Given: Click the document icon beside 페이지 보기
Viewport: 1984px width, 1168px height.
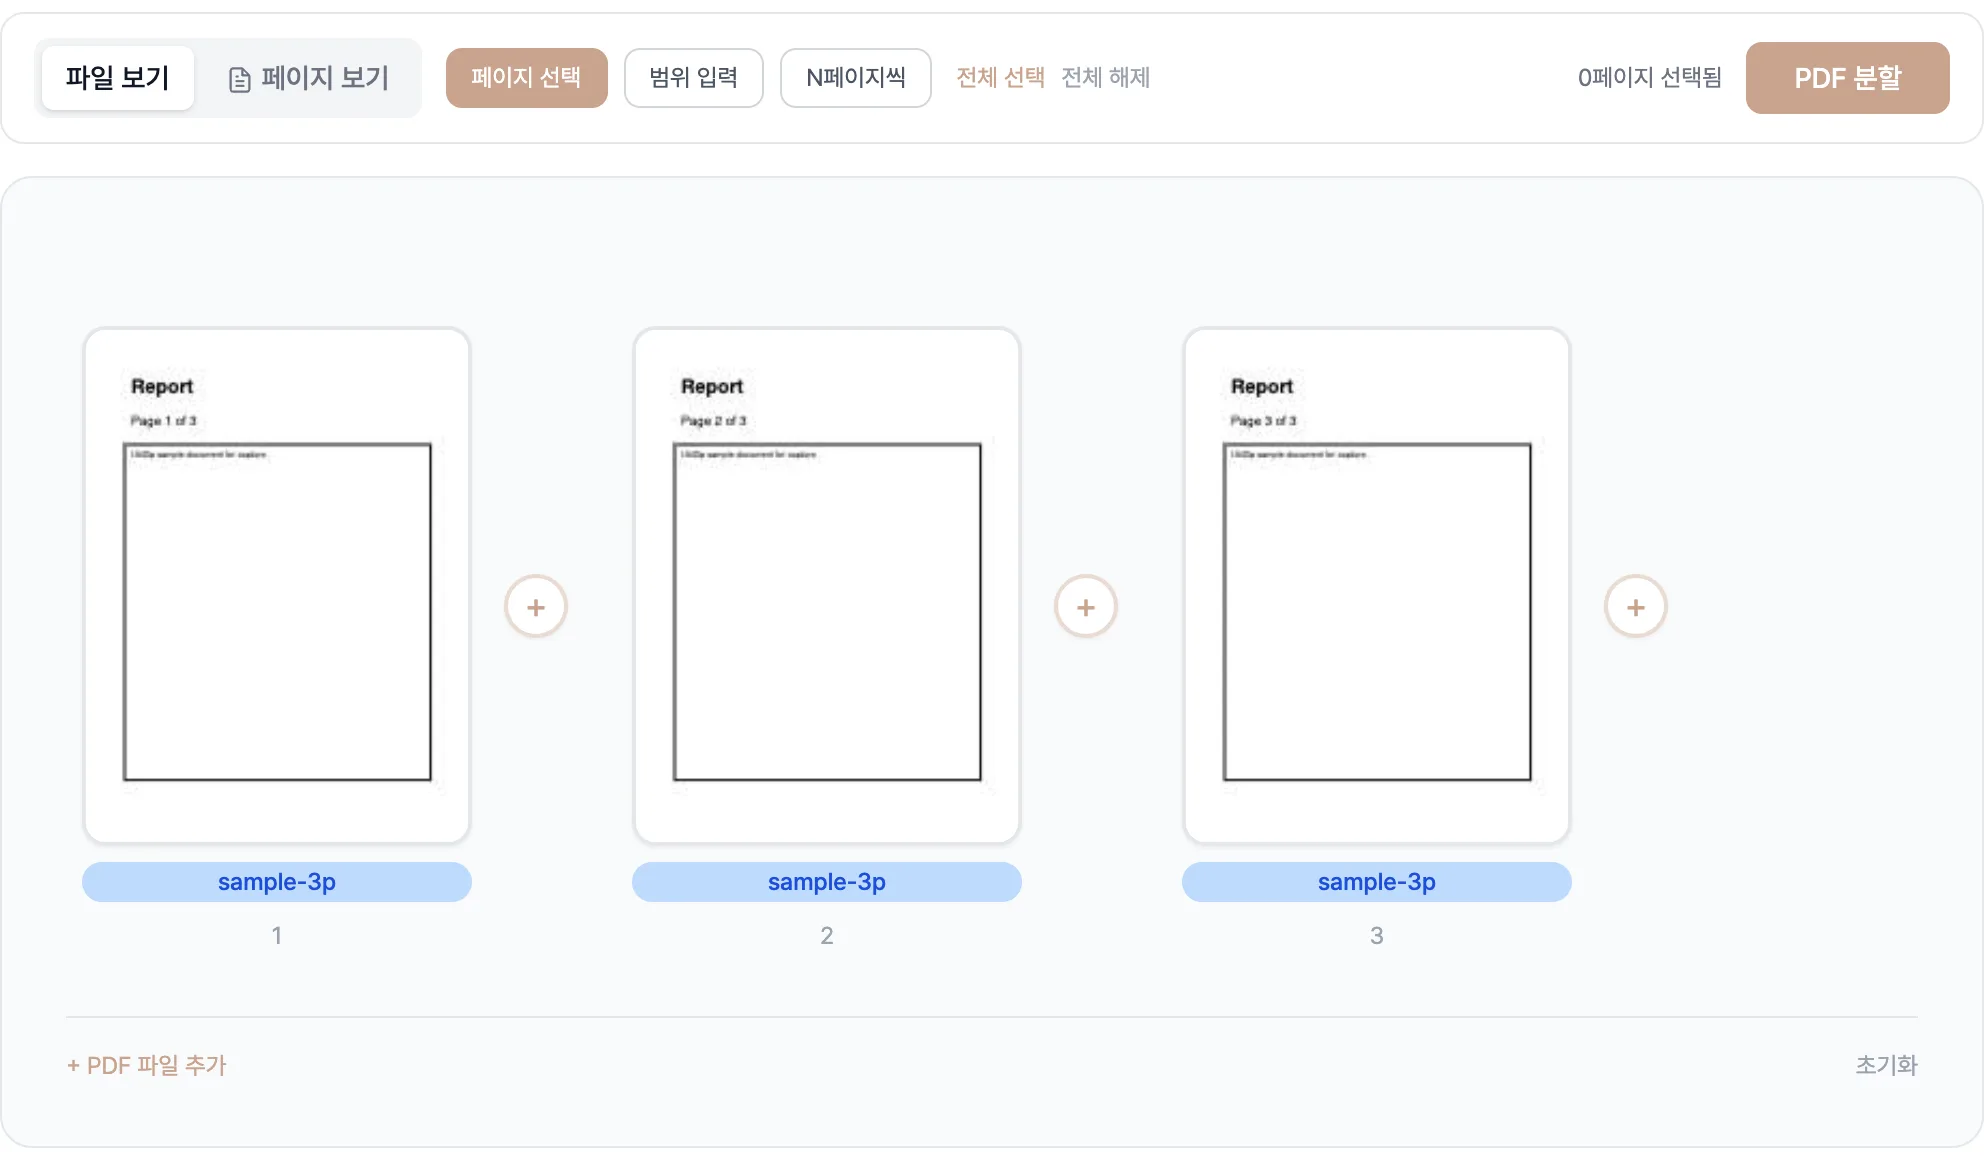Looking at the screenshot, I should 240,79.
